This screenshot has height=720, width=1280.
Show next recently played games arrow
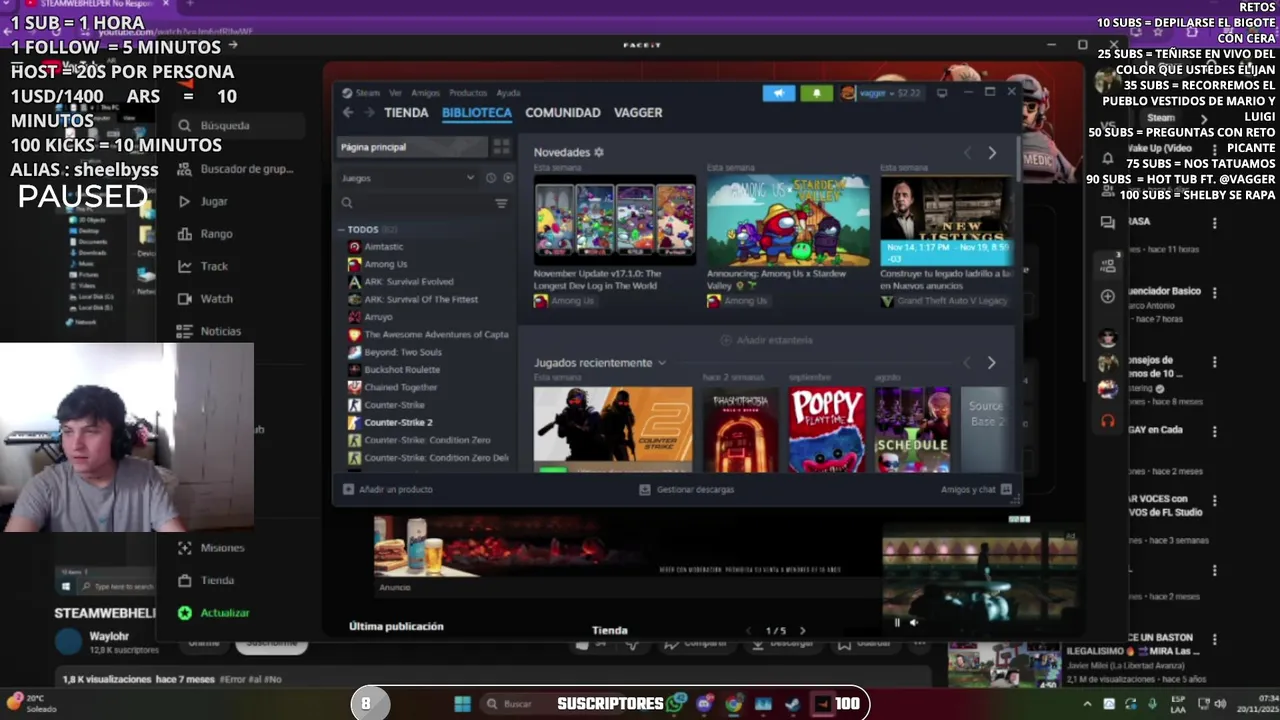click(991, 363)
